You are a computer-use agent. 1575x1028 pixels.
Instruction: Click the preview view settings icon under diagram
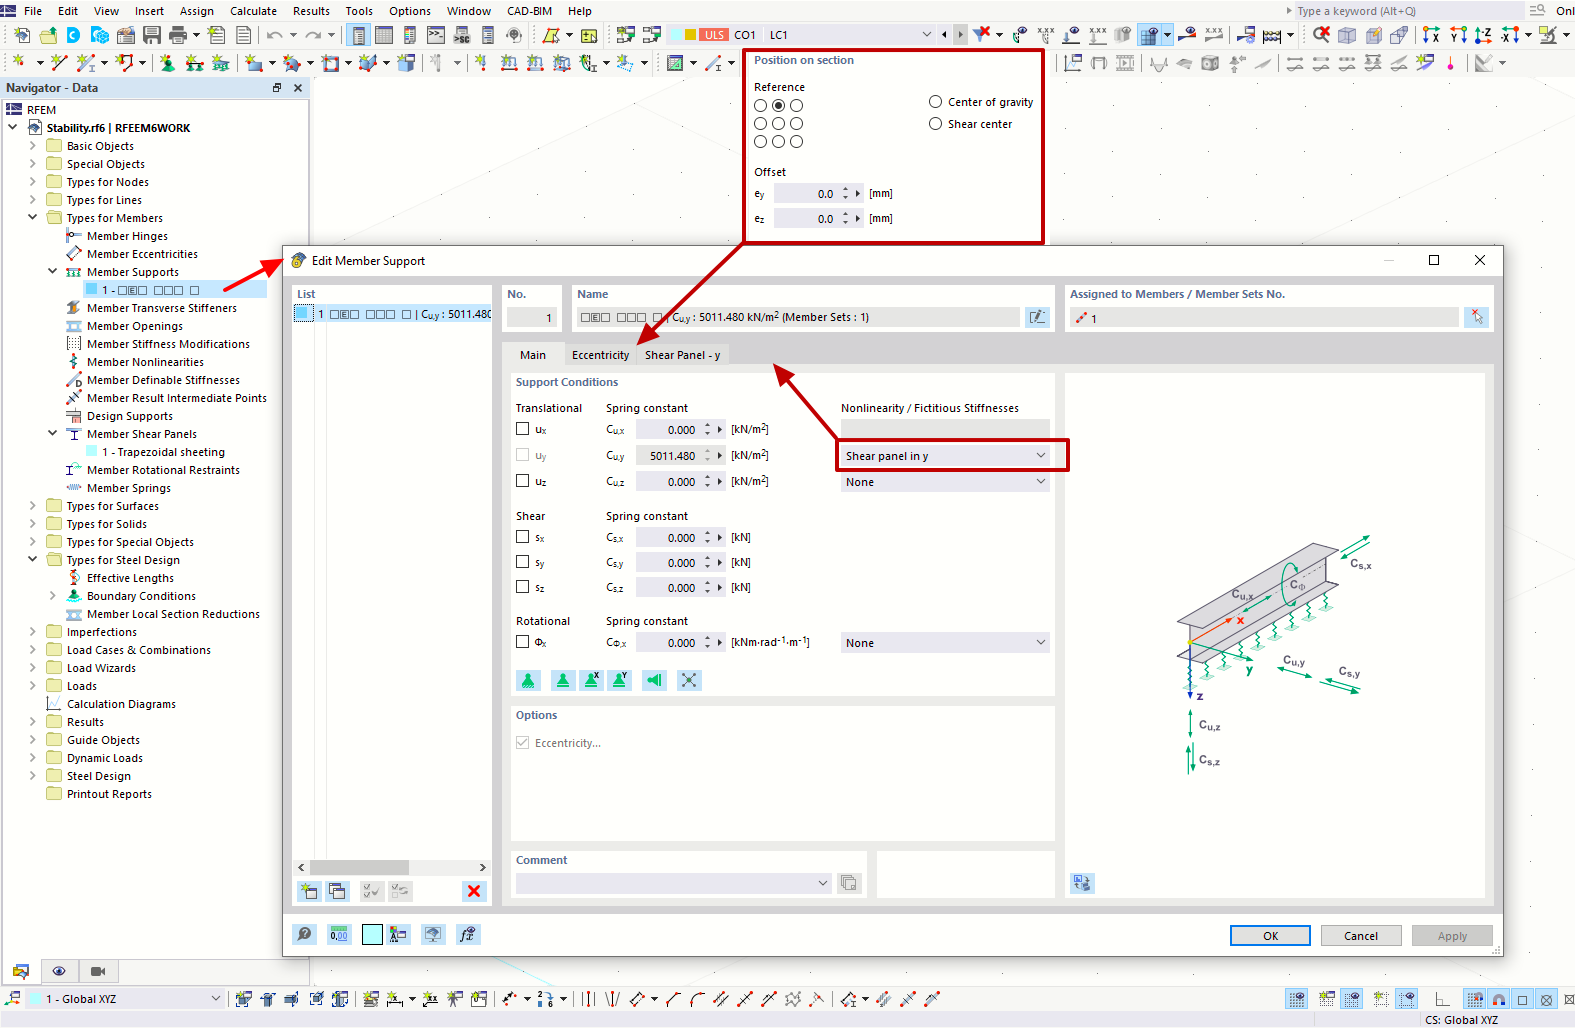[x=1082, y=883]
